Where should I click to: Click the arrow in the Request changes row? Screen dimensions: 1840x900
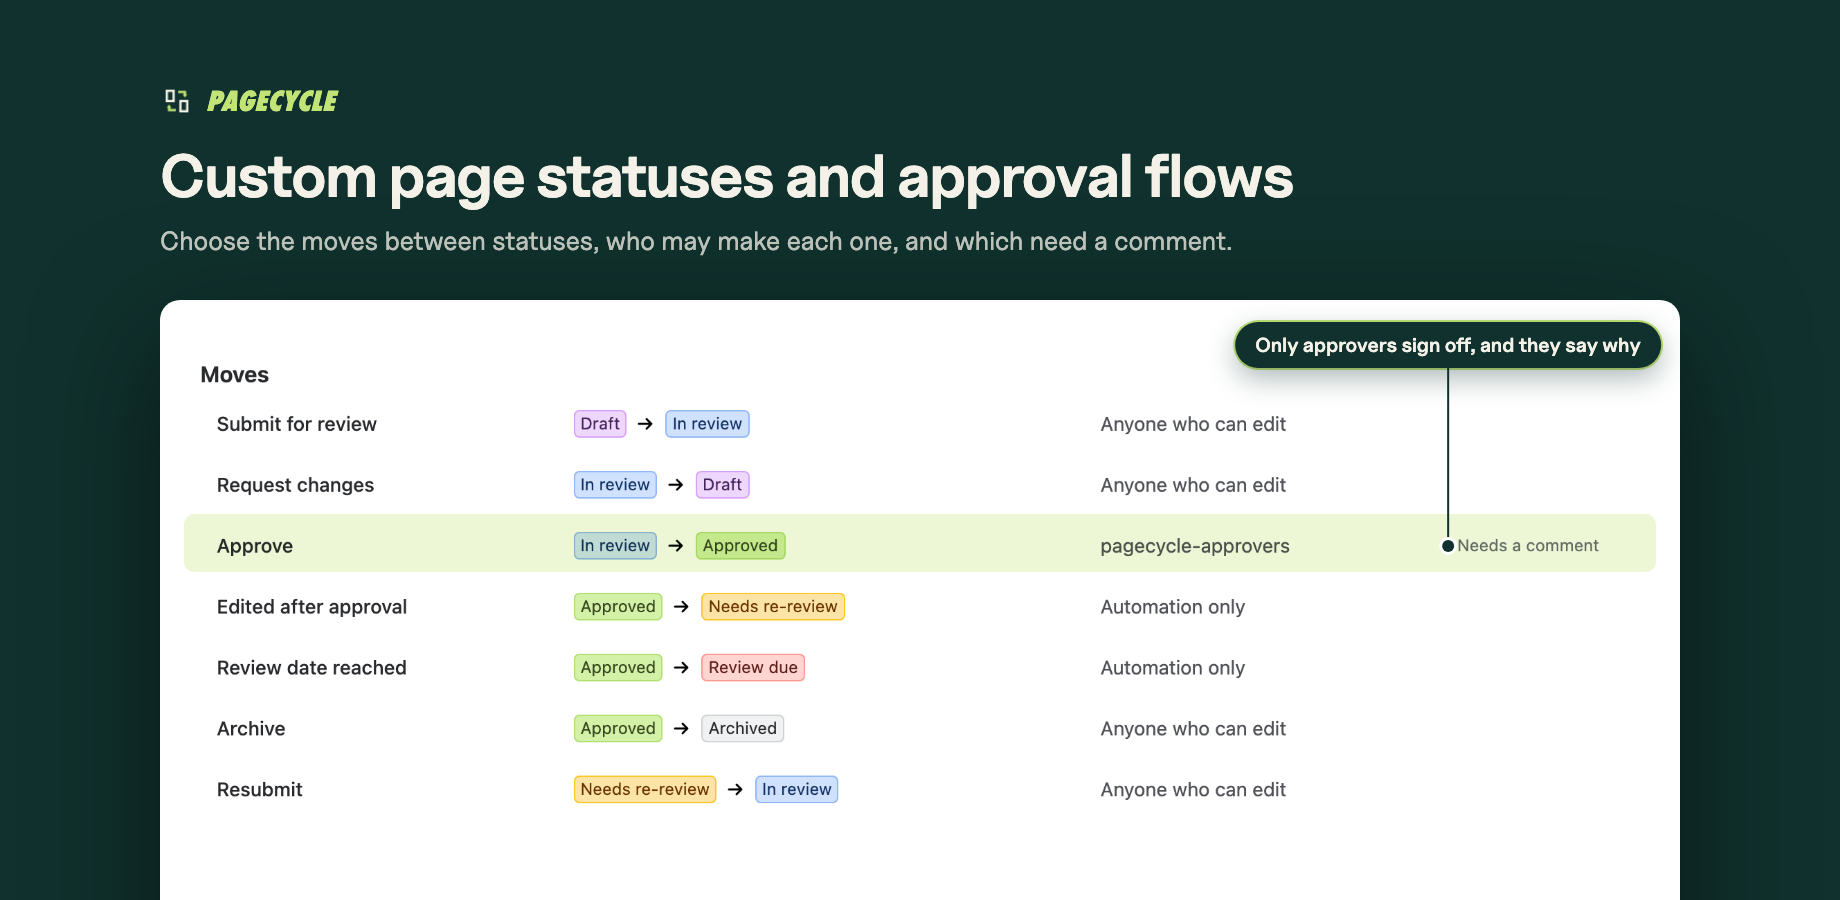point(676,485)
